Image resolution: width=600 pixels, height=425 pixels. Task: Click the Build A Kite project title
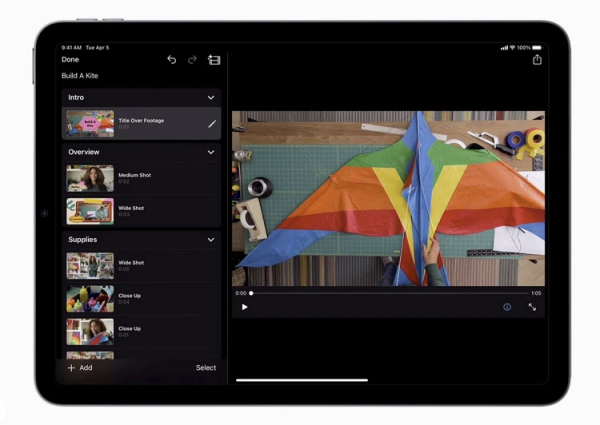[x=80, y=76]
